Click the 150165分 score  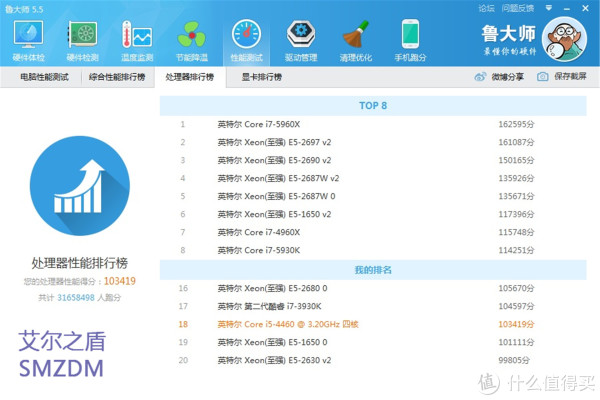pyautogui.click(x=516, y=160)
